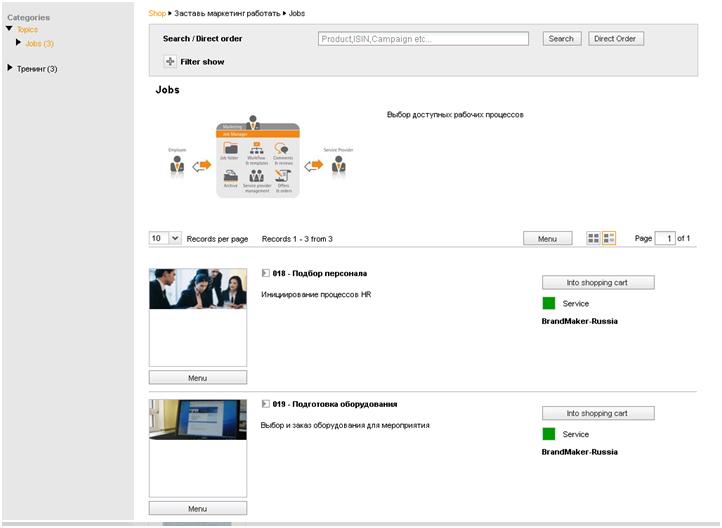The image size is (722, 528).
Task: Click the plus icon beside Filter show
Action: (170, 61)
